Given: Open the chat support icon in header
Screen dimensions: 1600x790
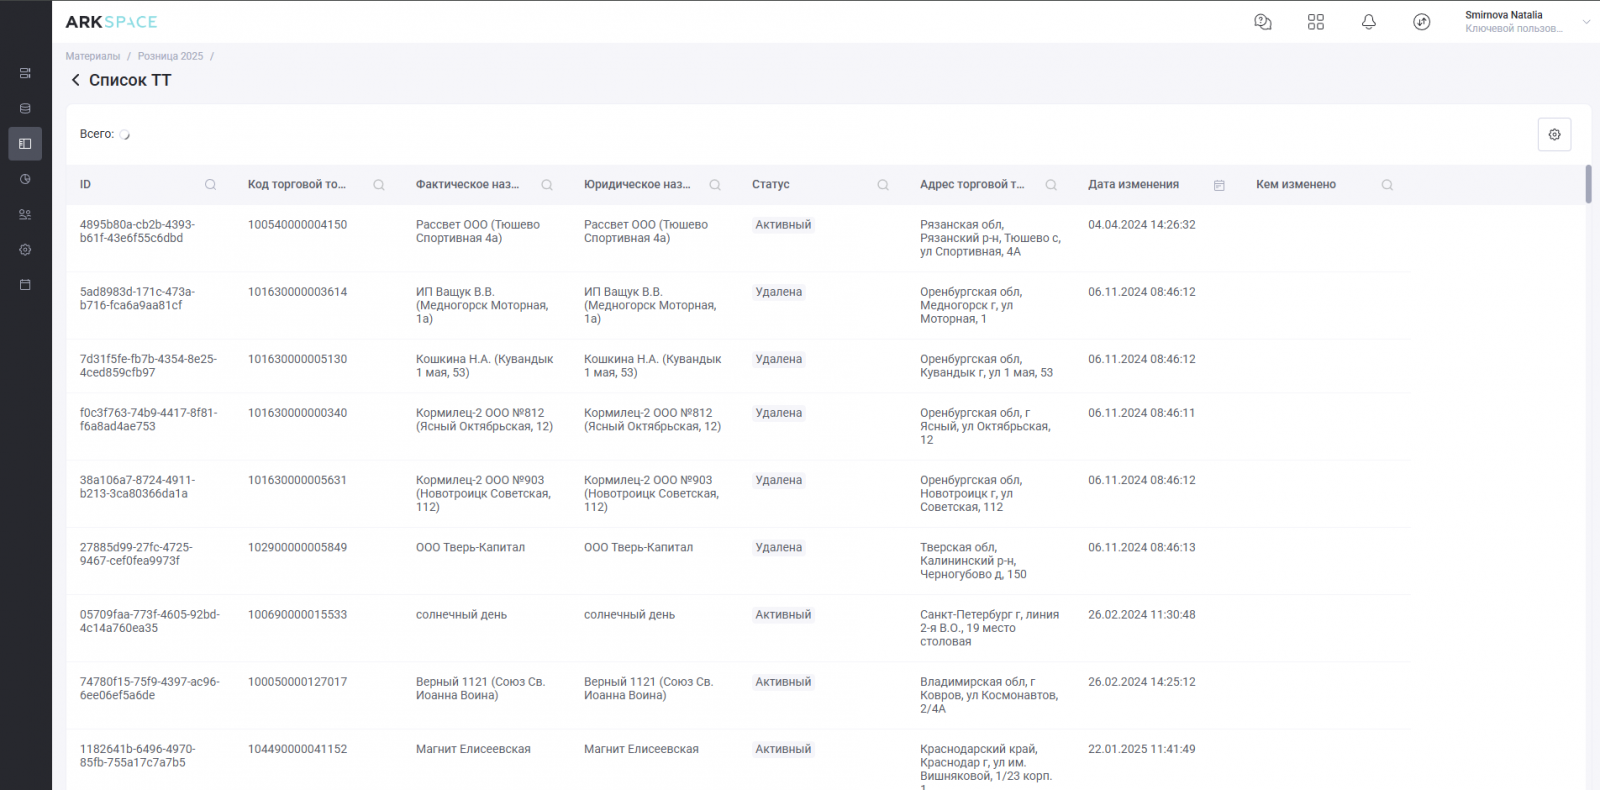Looking at the screenshot, I should pos(1263,22).
